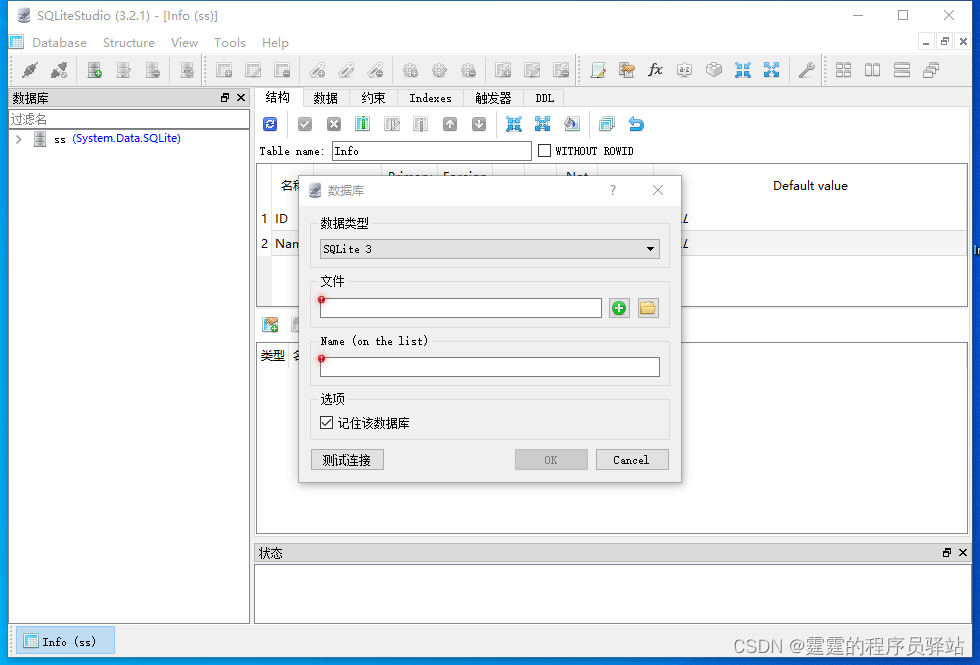Click the add database icon with green plus

coord(94,70)
